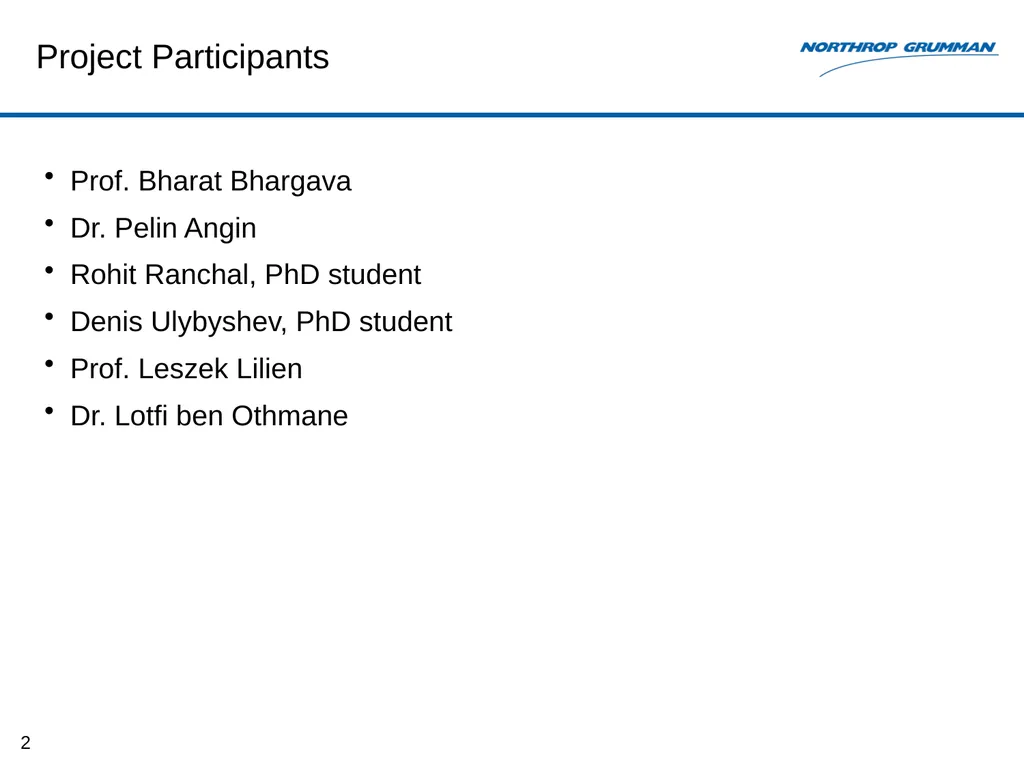Click the Northrop Grumman logo

(x=899, y=58)
